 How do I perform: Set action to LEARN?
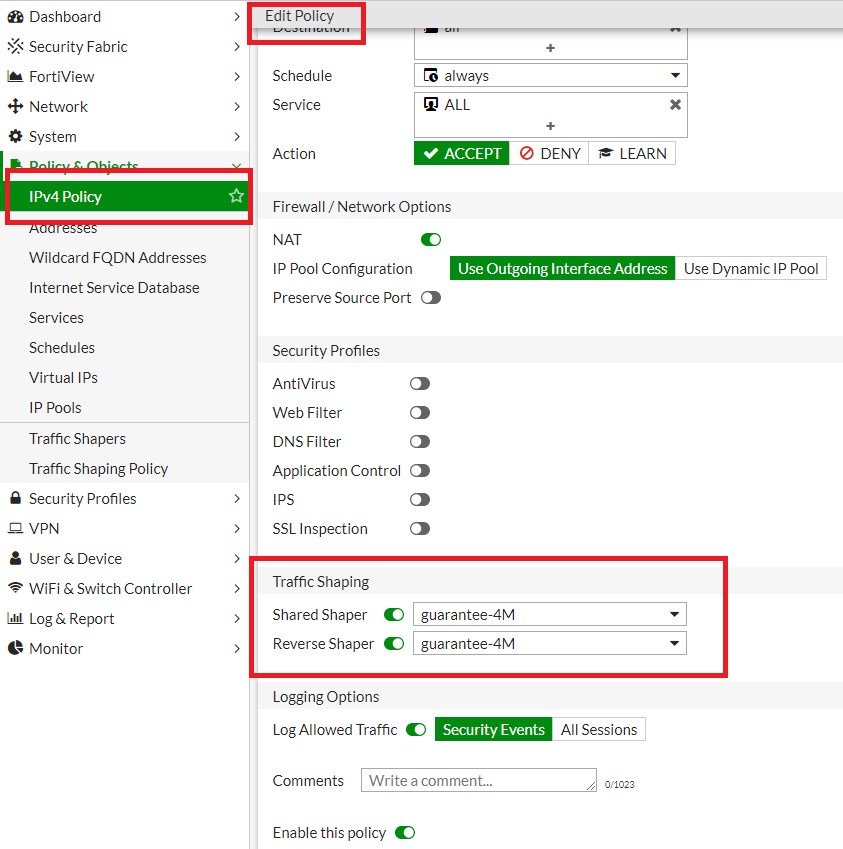(x=632, y=153)
